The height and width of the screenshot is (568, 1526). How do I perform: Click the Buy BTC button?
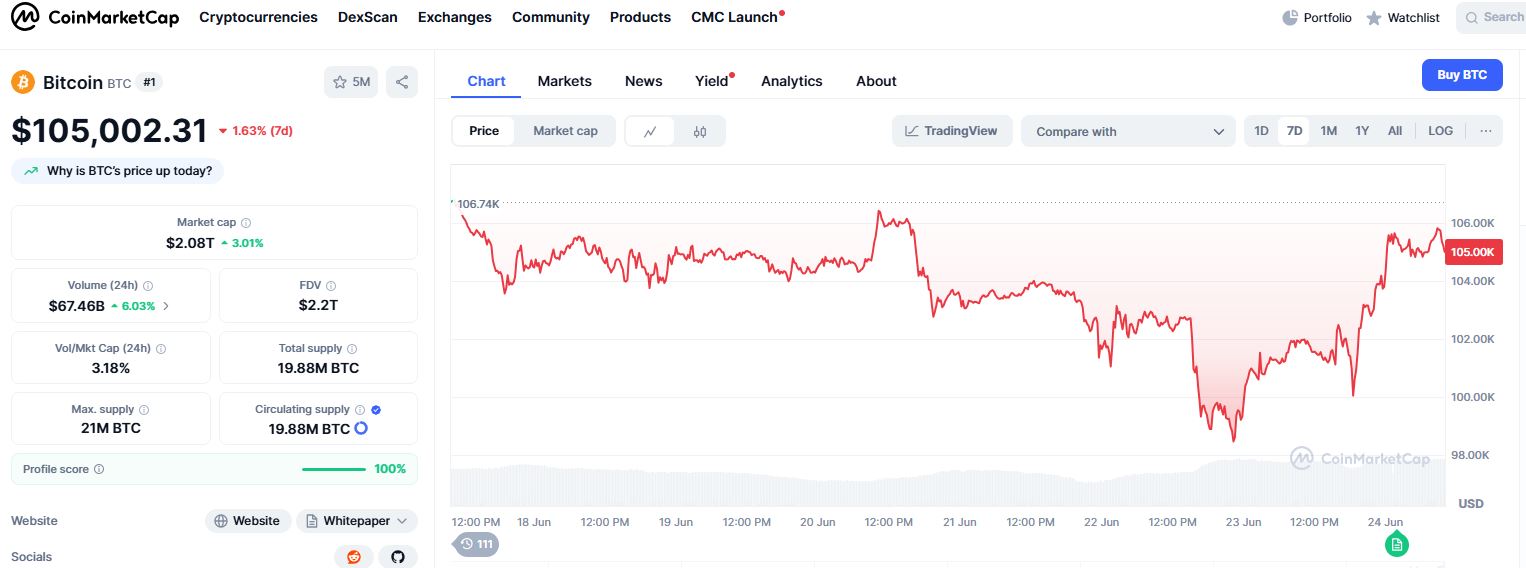[x=1462, y=75]
